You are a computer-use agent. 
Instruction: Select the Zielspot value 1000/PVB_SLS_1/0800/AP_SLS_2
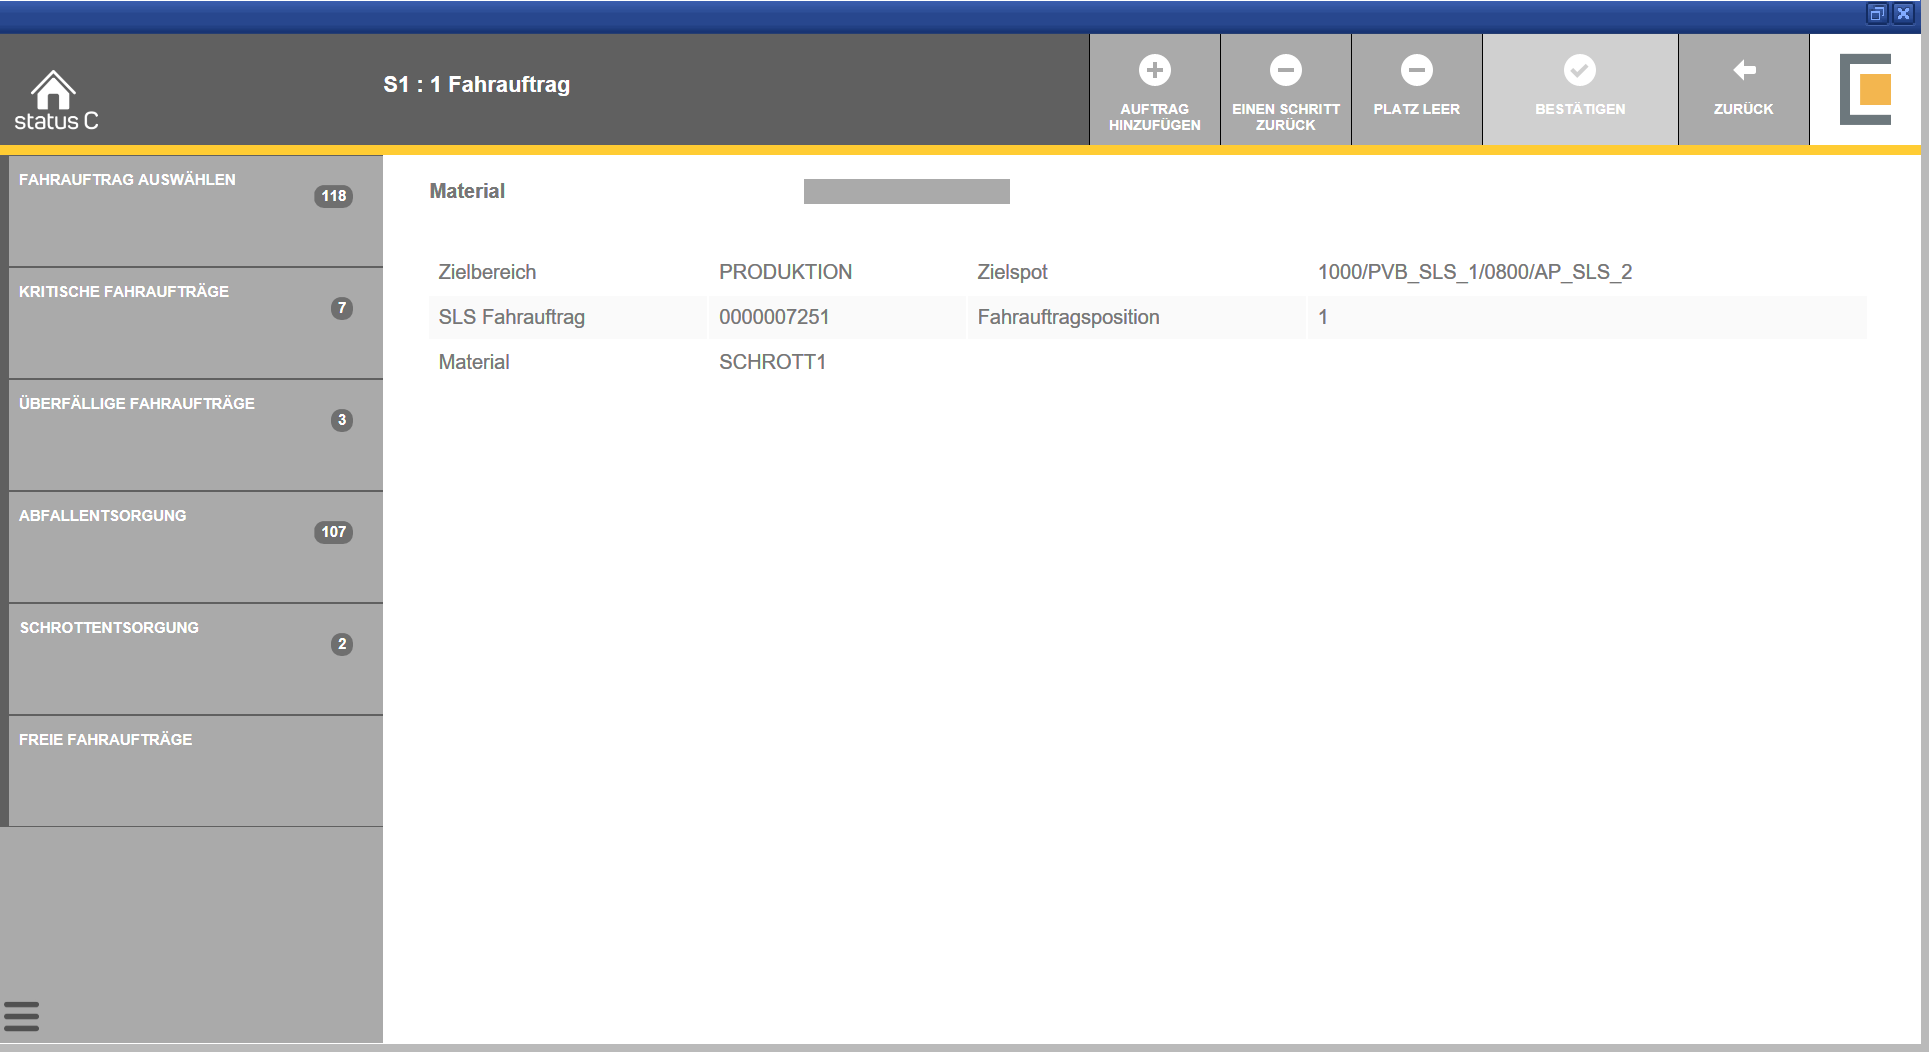(x=1474, y=272)
